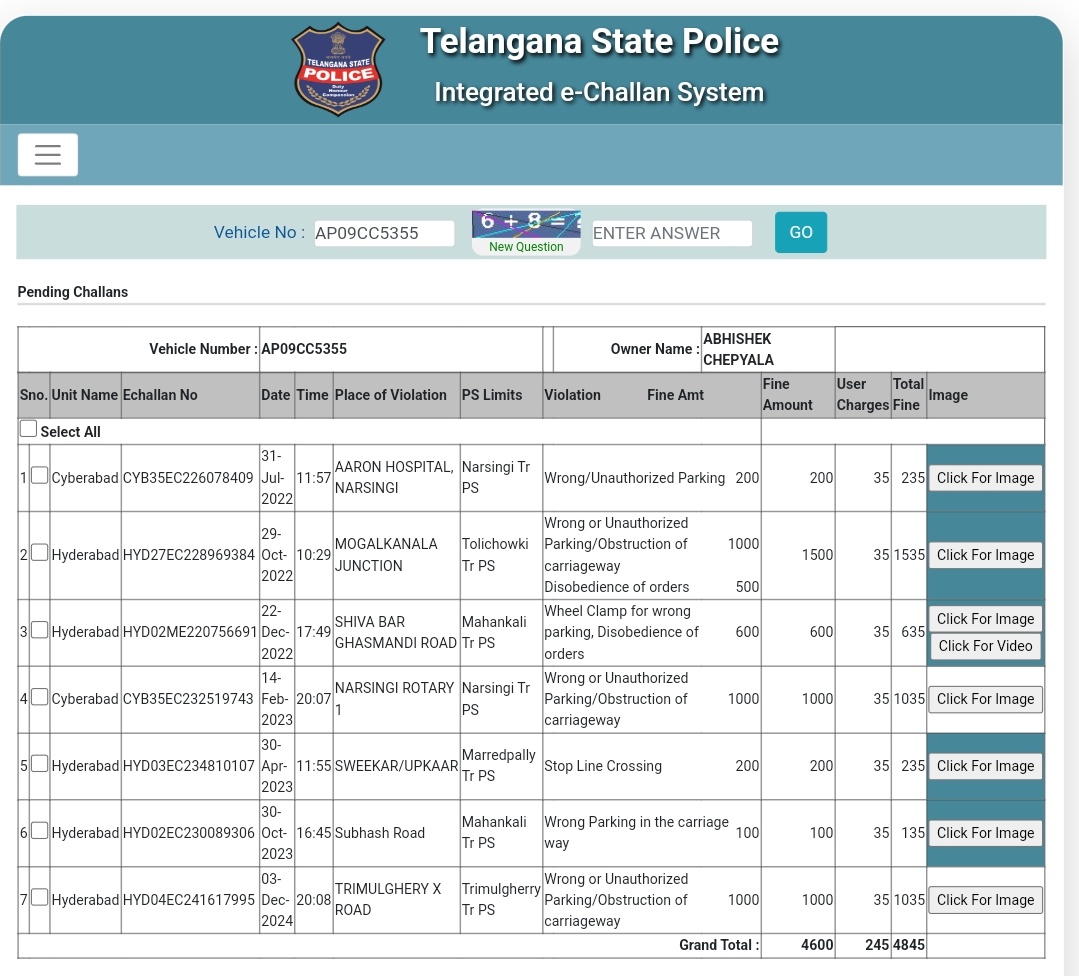View image for MOGALKANALA JUNCTION violation
Image resolution: width=1079 pixels, height=976 pixels.
985,555
